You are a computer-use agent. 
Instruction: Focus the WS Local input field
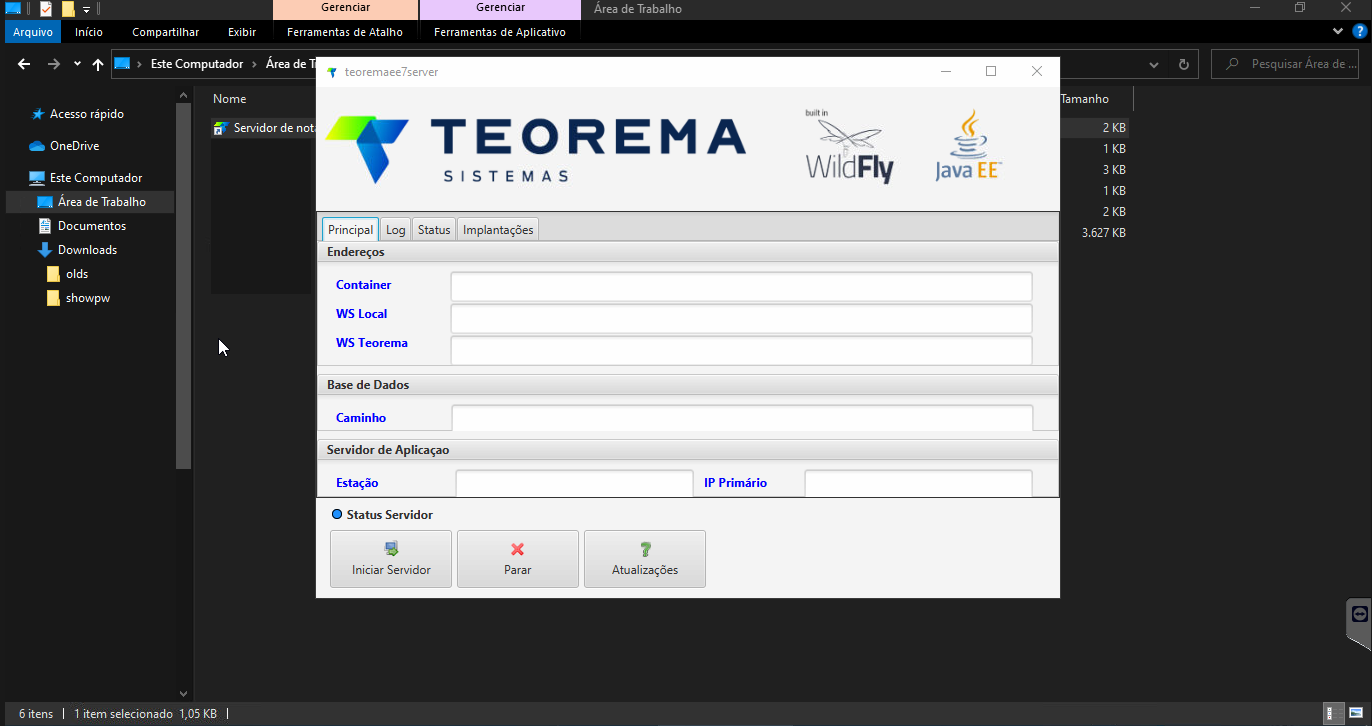(x=741, y=319)
